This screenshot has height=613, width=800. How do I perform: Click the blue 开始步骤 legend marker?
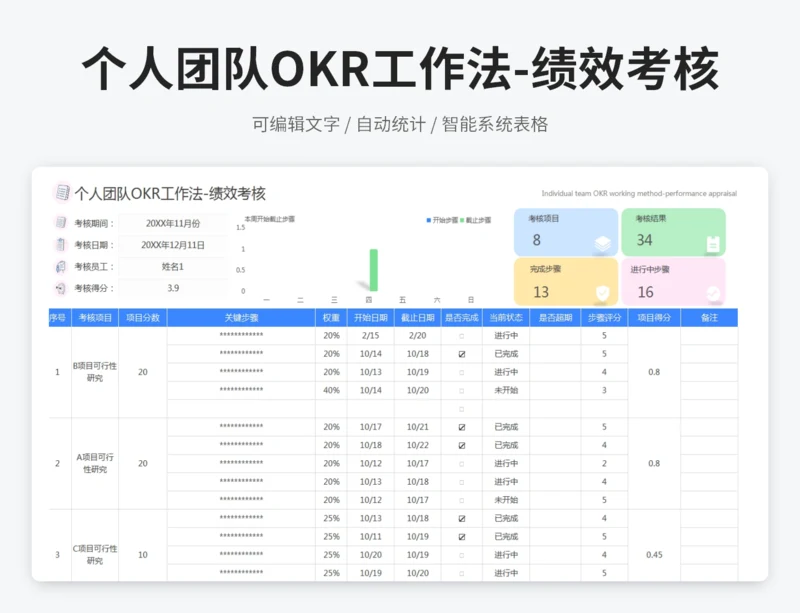tap(429, 220)
